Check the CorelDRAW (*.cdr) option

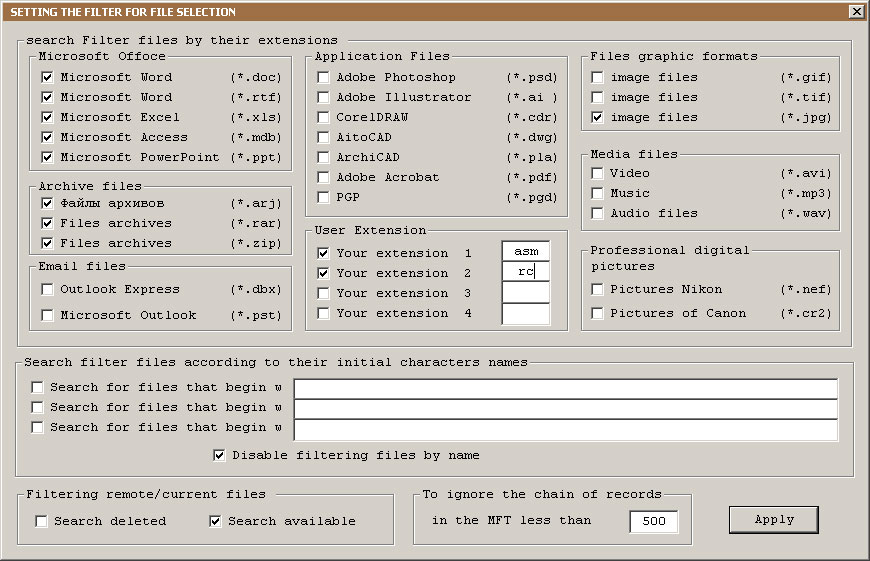[323, 117]
